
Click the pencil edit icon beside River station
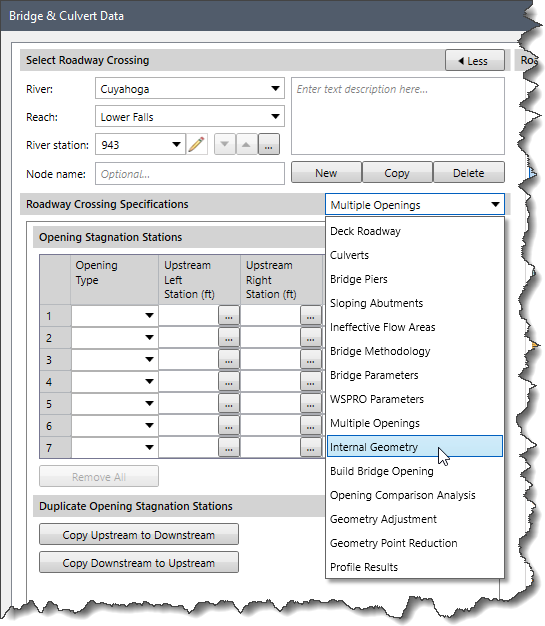[x=196, y=144]
